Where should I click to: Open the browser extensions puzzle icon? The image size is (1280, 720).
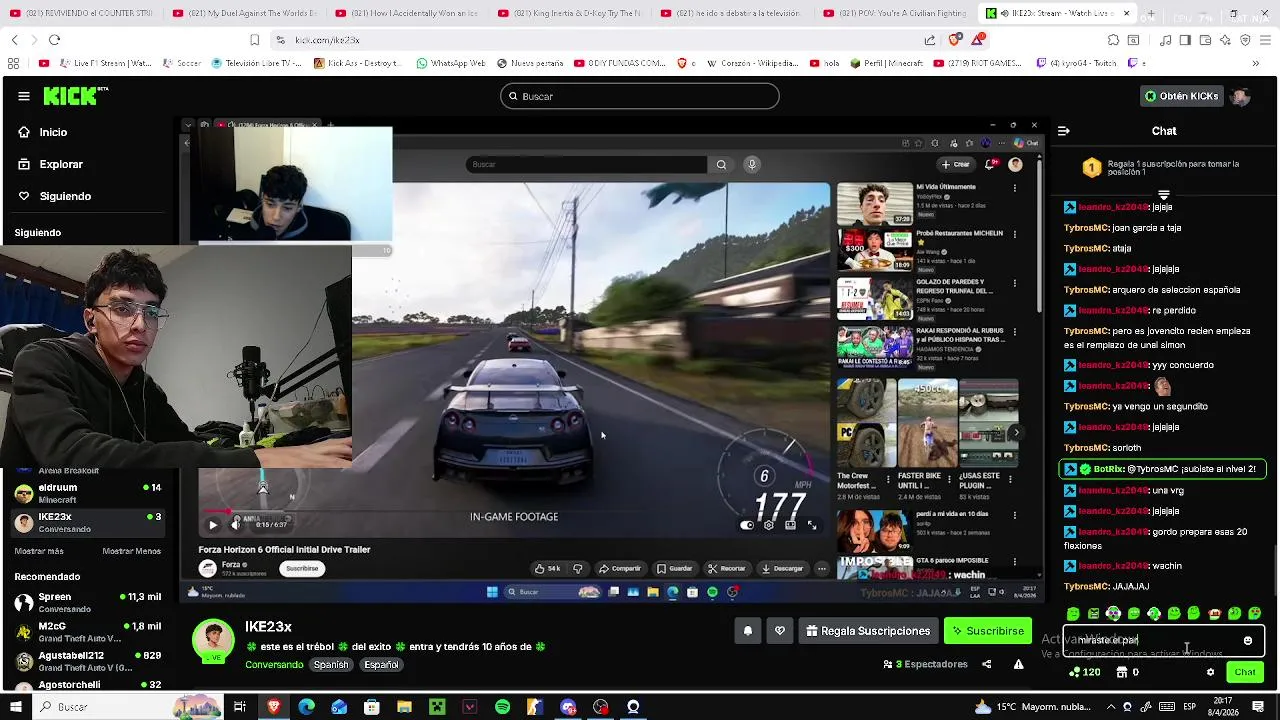[1113, 40]
